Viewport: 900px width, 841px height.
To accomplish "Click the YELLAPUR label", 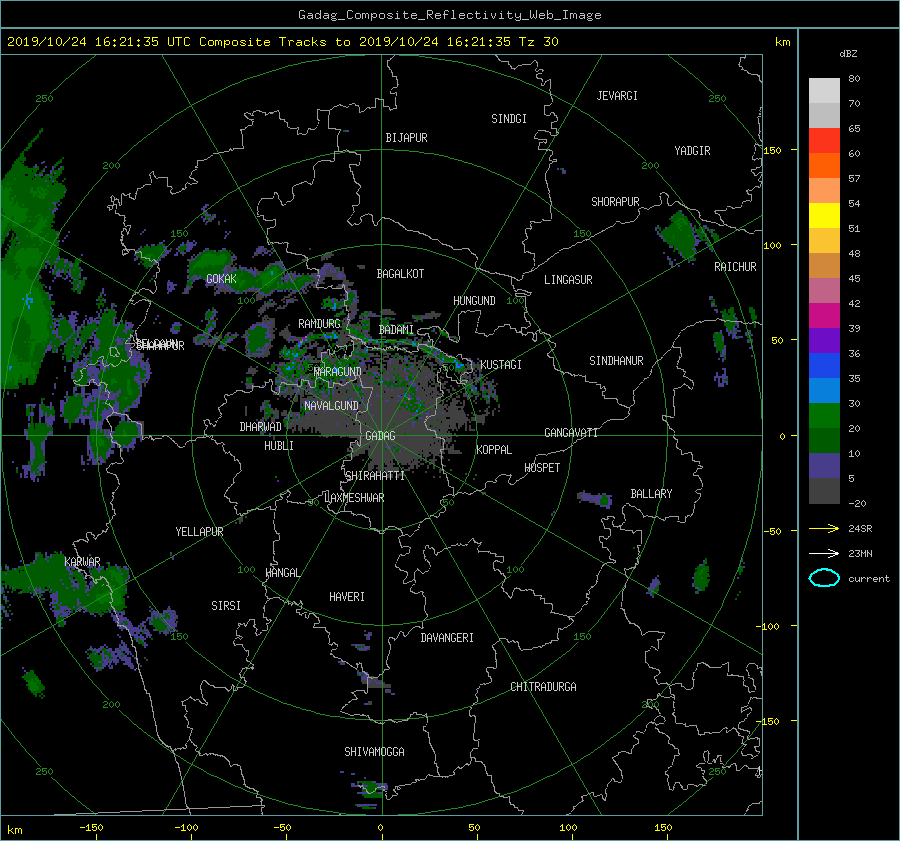I will pyautogui.click(x=199, y=532).
